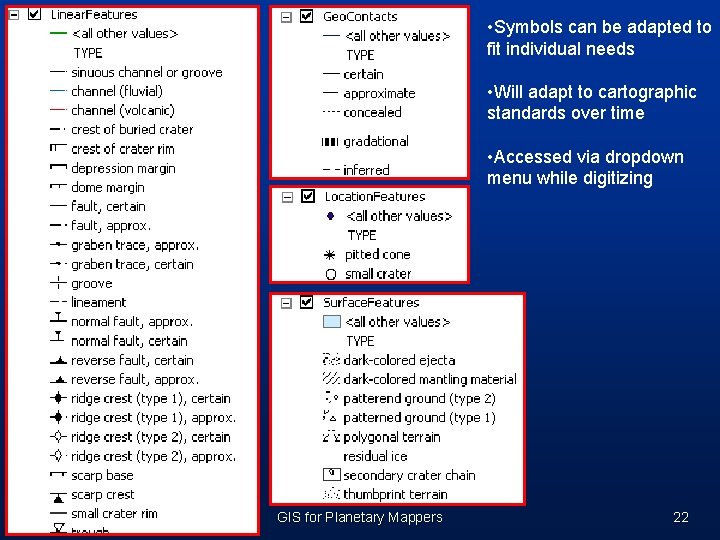
Task: Click ridge crest (type 2), certain symbol
Action: [x=58, y=436]
